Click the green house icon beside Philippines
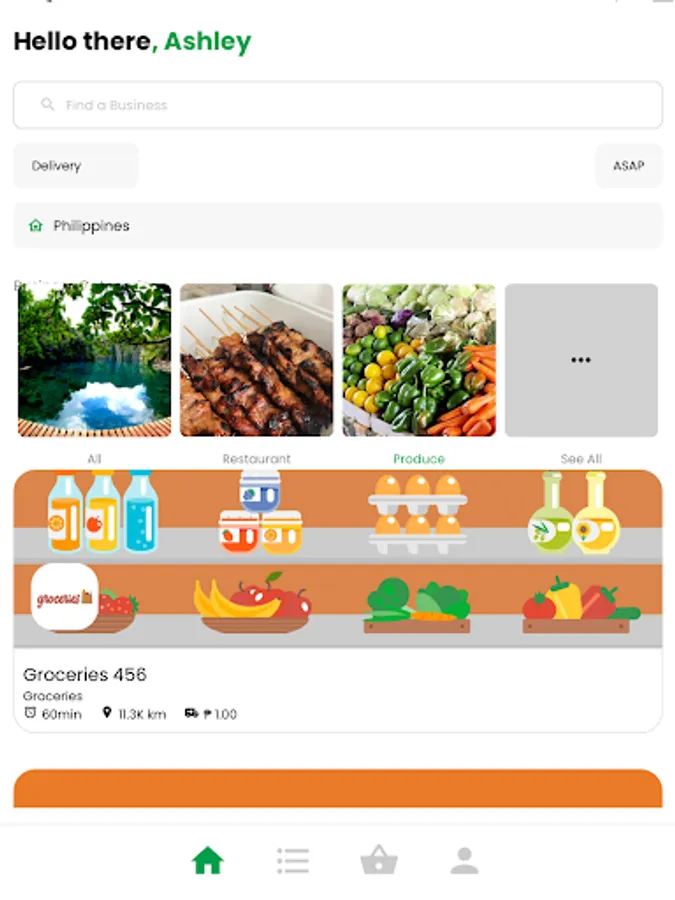675x900 pixels. click(36, 225)
